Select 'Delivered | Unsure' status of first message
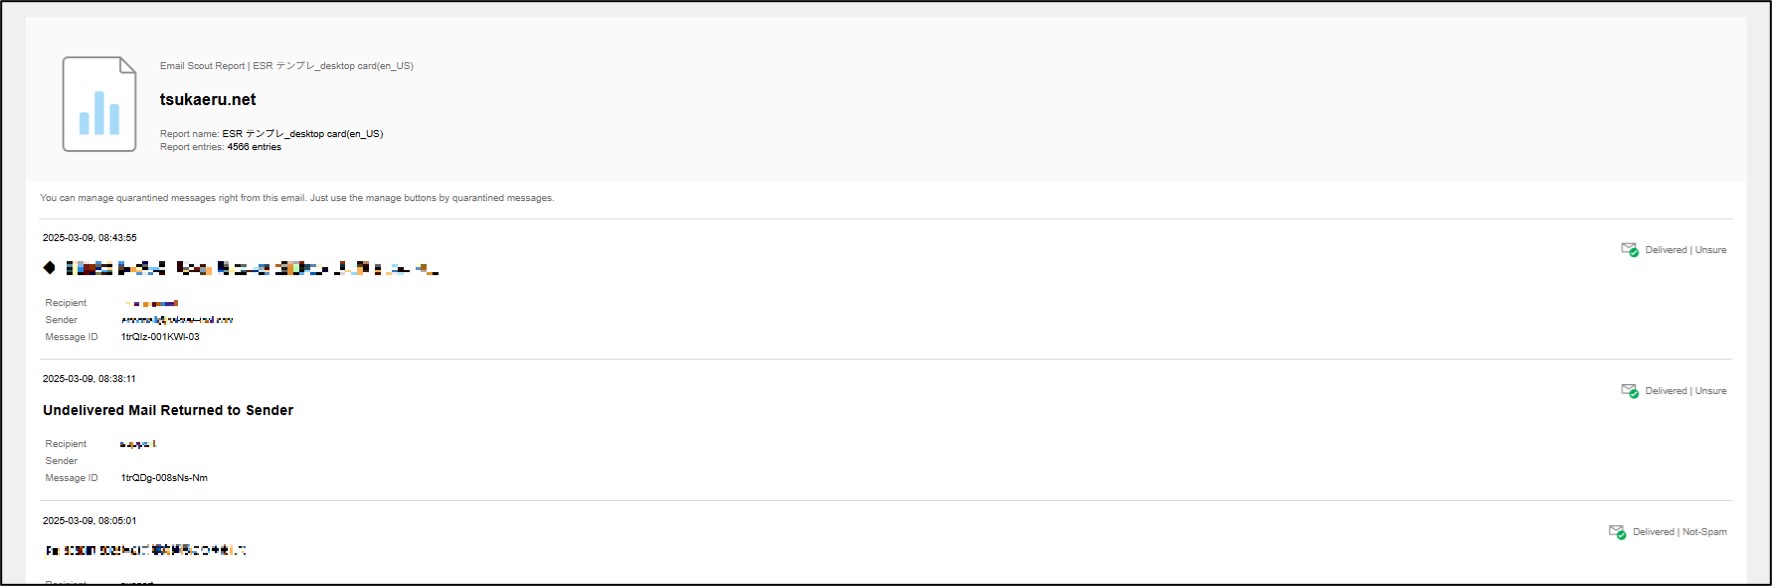 coord(1686,250)
